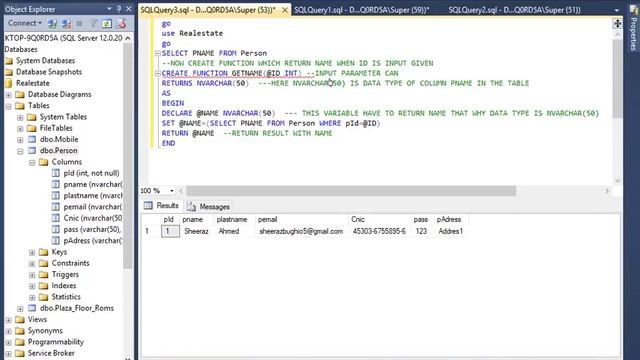
Task: Open the Connect dropdown menu
Action: click(25, 23)
